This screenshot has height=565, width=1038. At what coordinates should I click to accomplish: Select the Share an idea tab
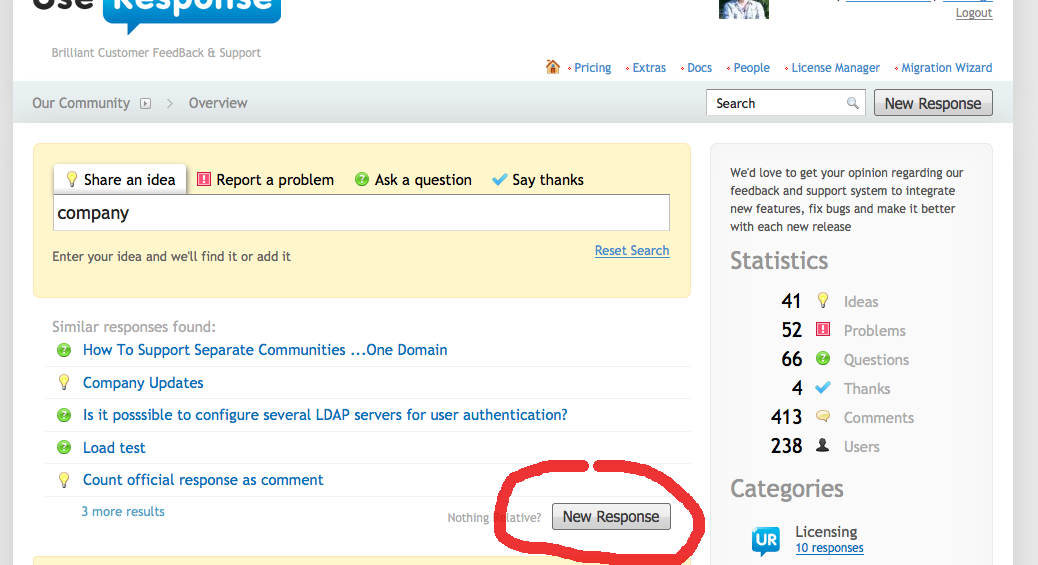(120, 180)
